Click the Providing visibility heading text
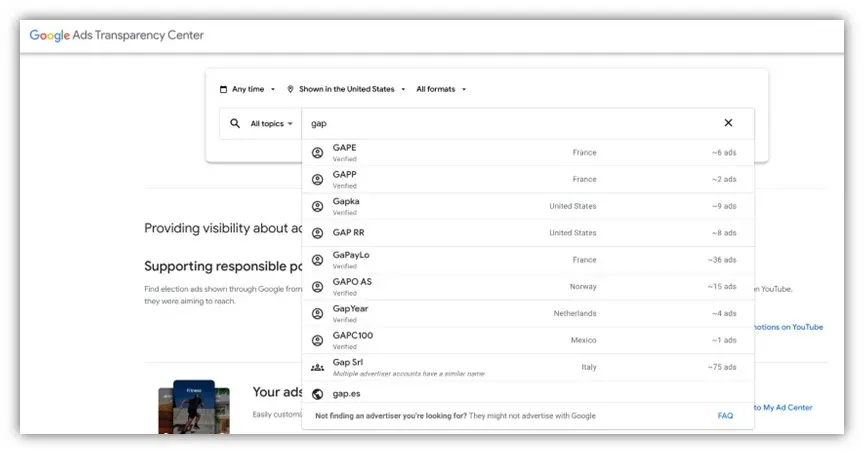Viewport: 864px width, 454px height. (x=223, y=228)
